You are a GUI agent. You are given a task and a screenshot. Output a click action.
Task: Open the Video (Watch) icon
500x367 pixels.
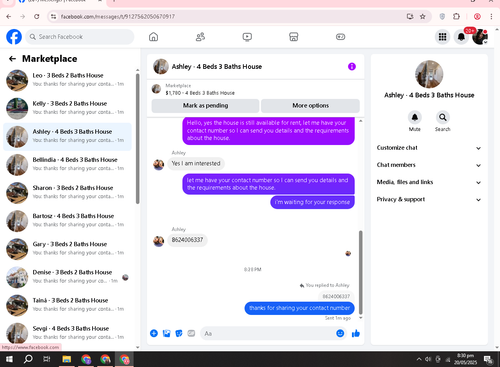[247, 37]
